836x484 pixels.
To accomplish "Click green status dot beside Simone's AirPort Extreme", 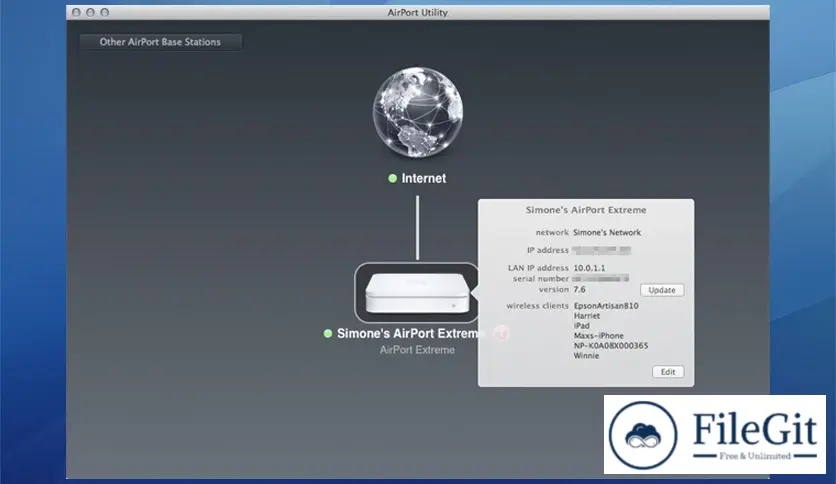I will pos(328,334).
